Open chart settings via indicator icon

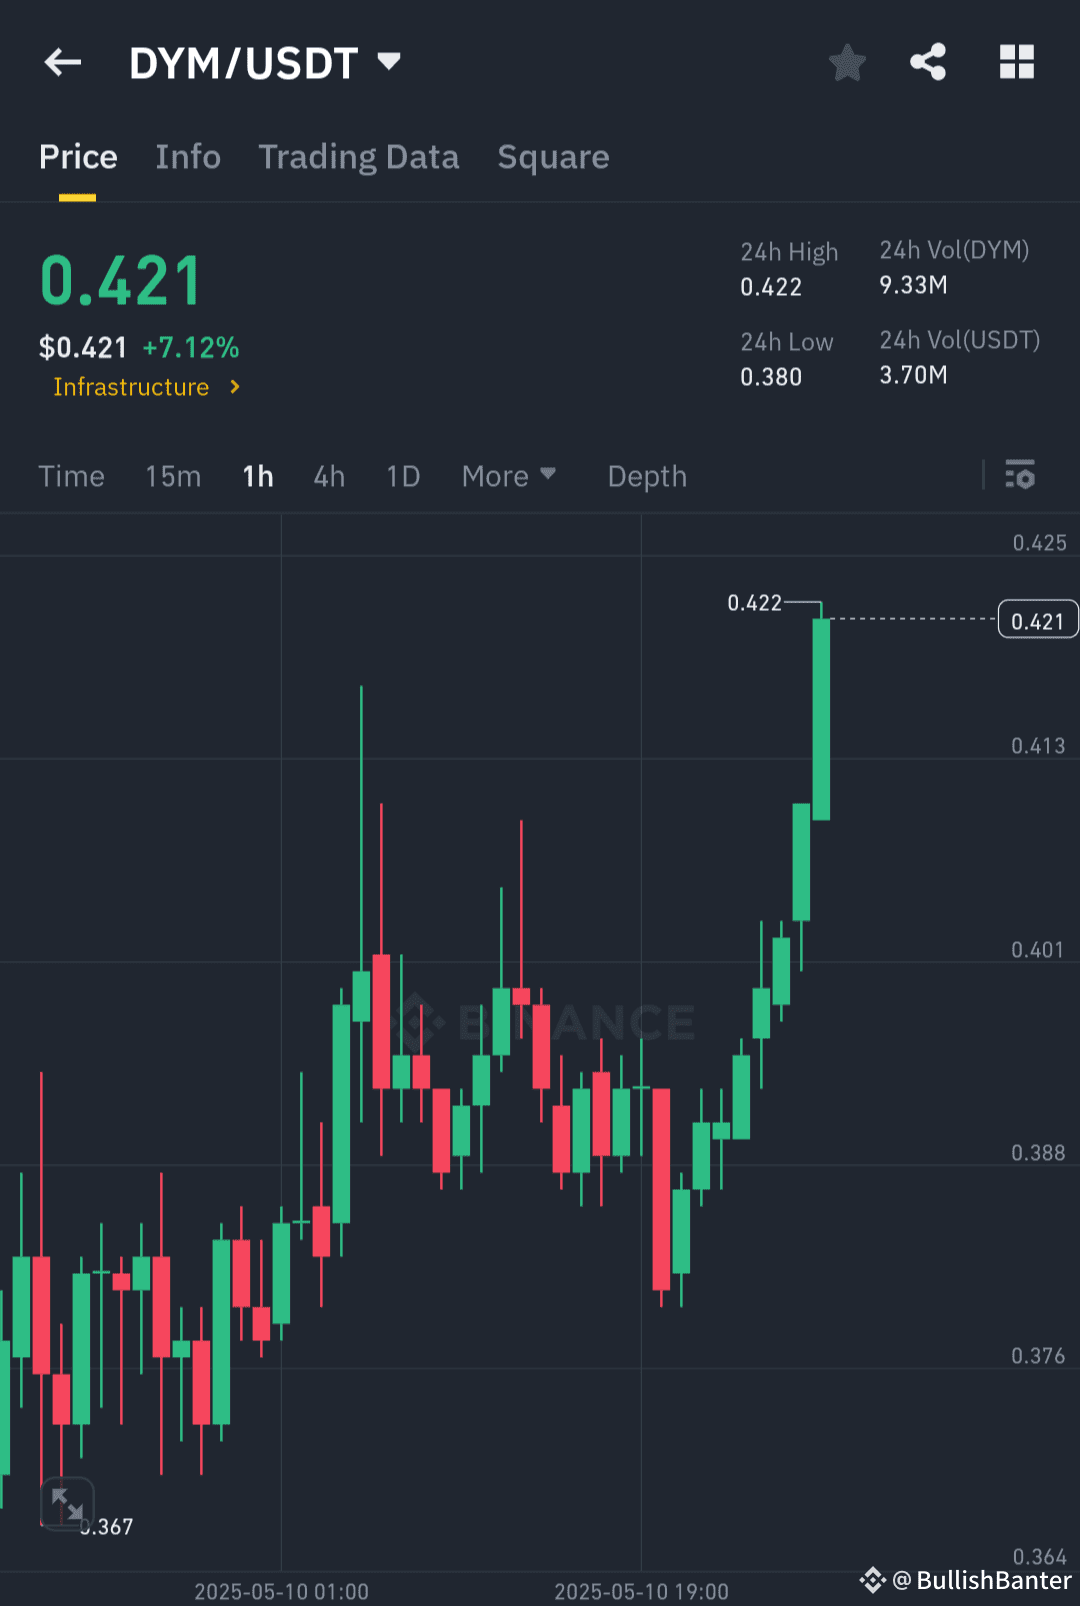(x=1019, y=476)
